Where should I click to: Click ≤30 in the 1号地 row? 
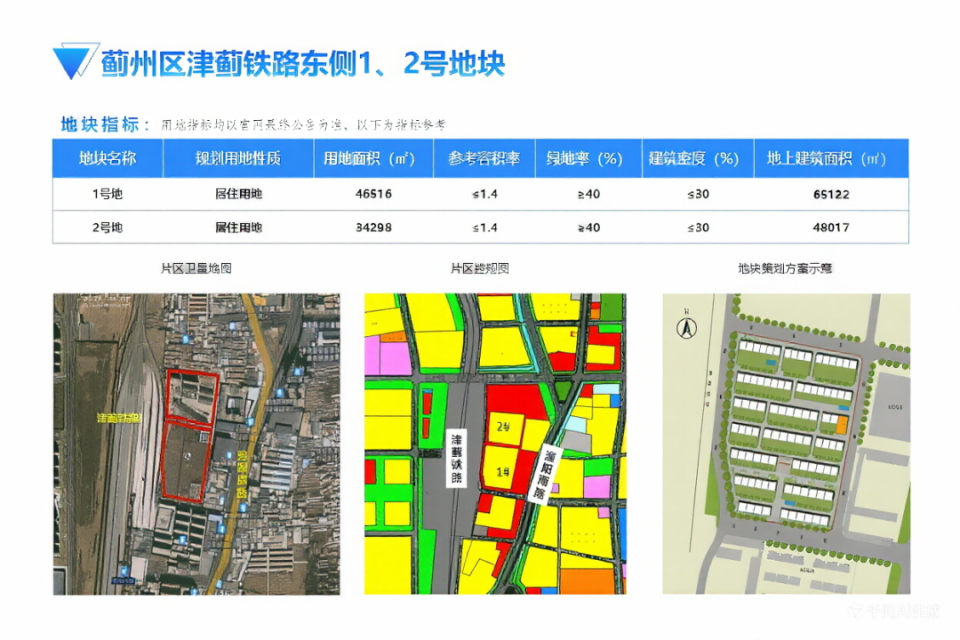pyautogui.click(x=698, y=194)
